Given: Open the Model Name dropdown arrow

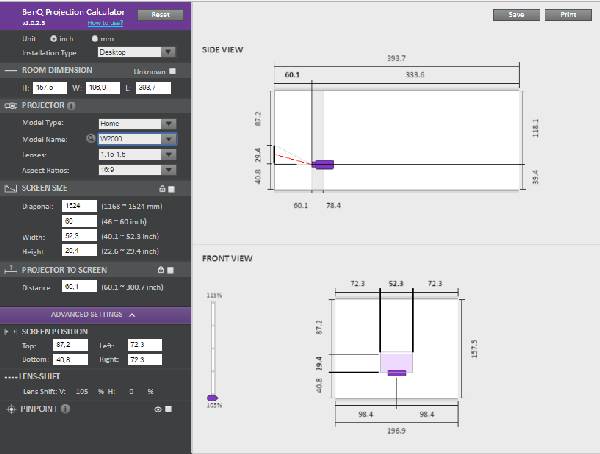Looking at the screenshot, I should click(x=168, y=139).
